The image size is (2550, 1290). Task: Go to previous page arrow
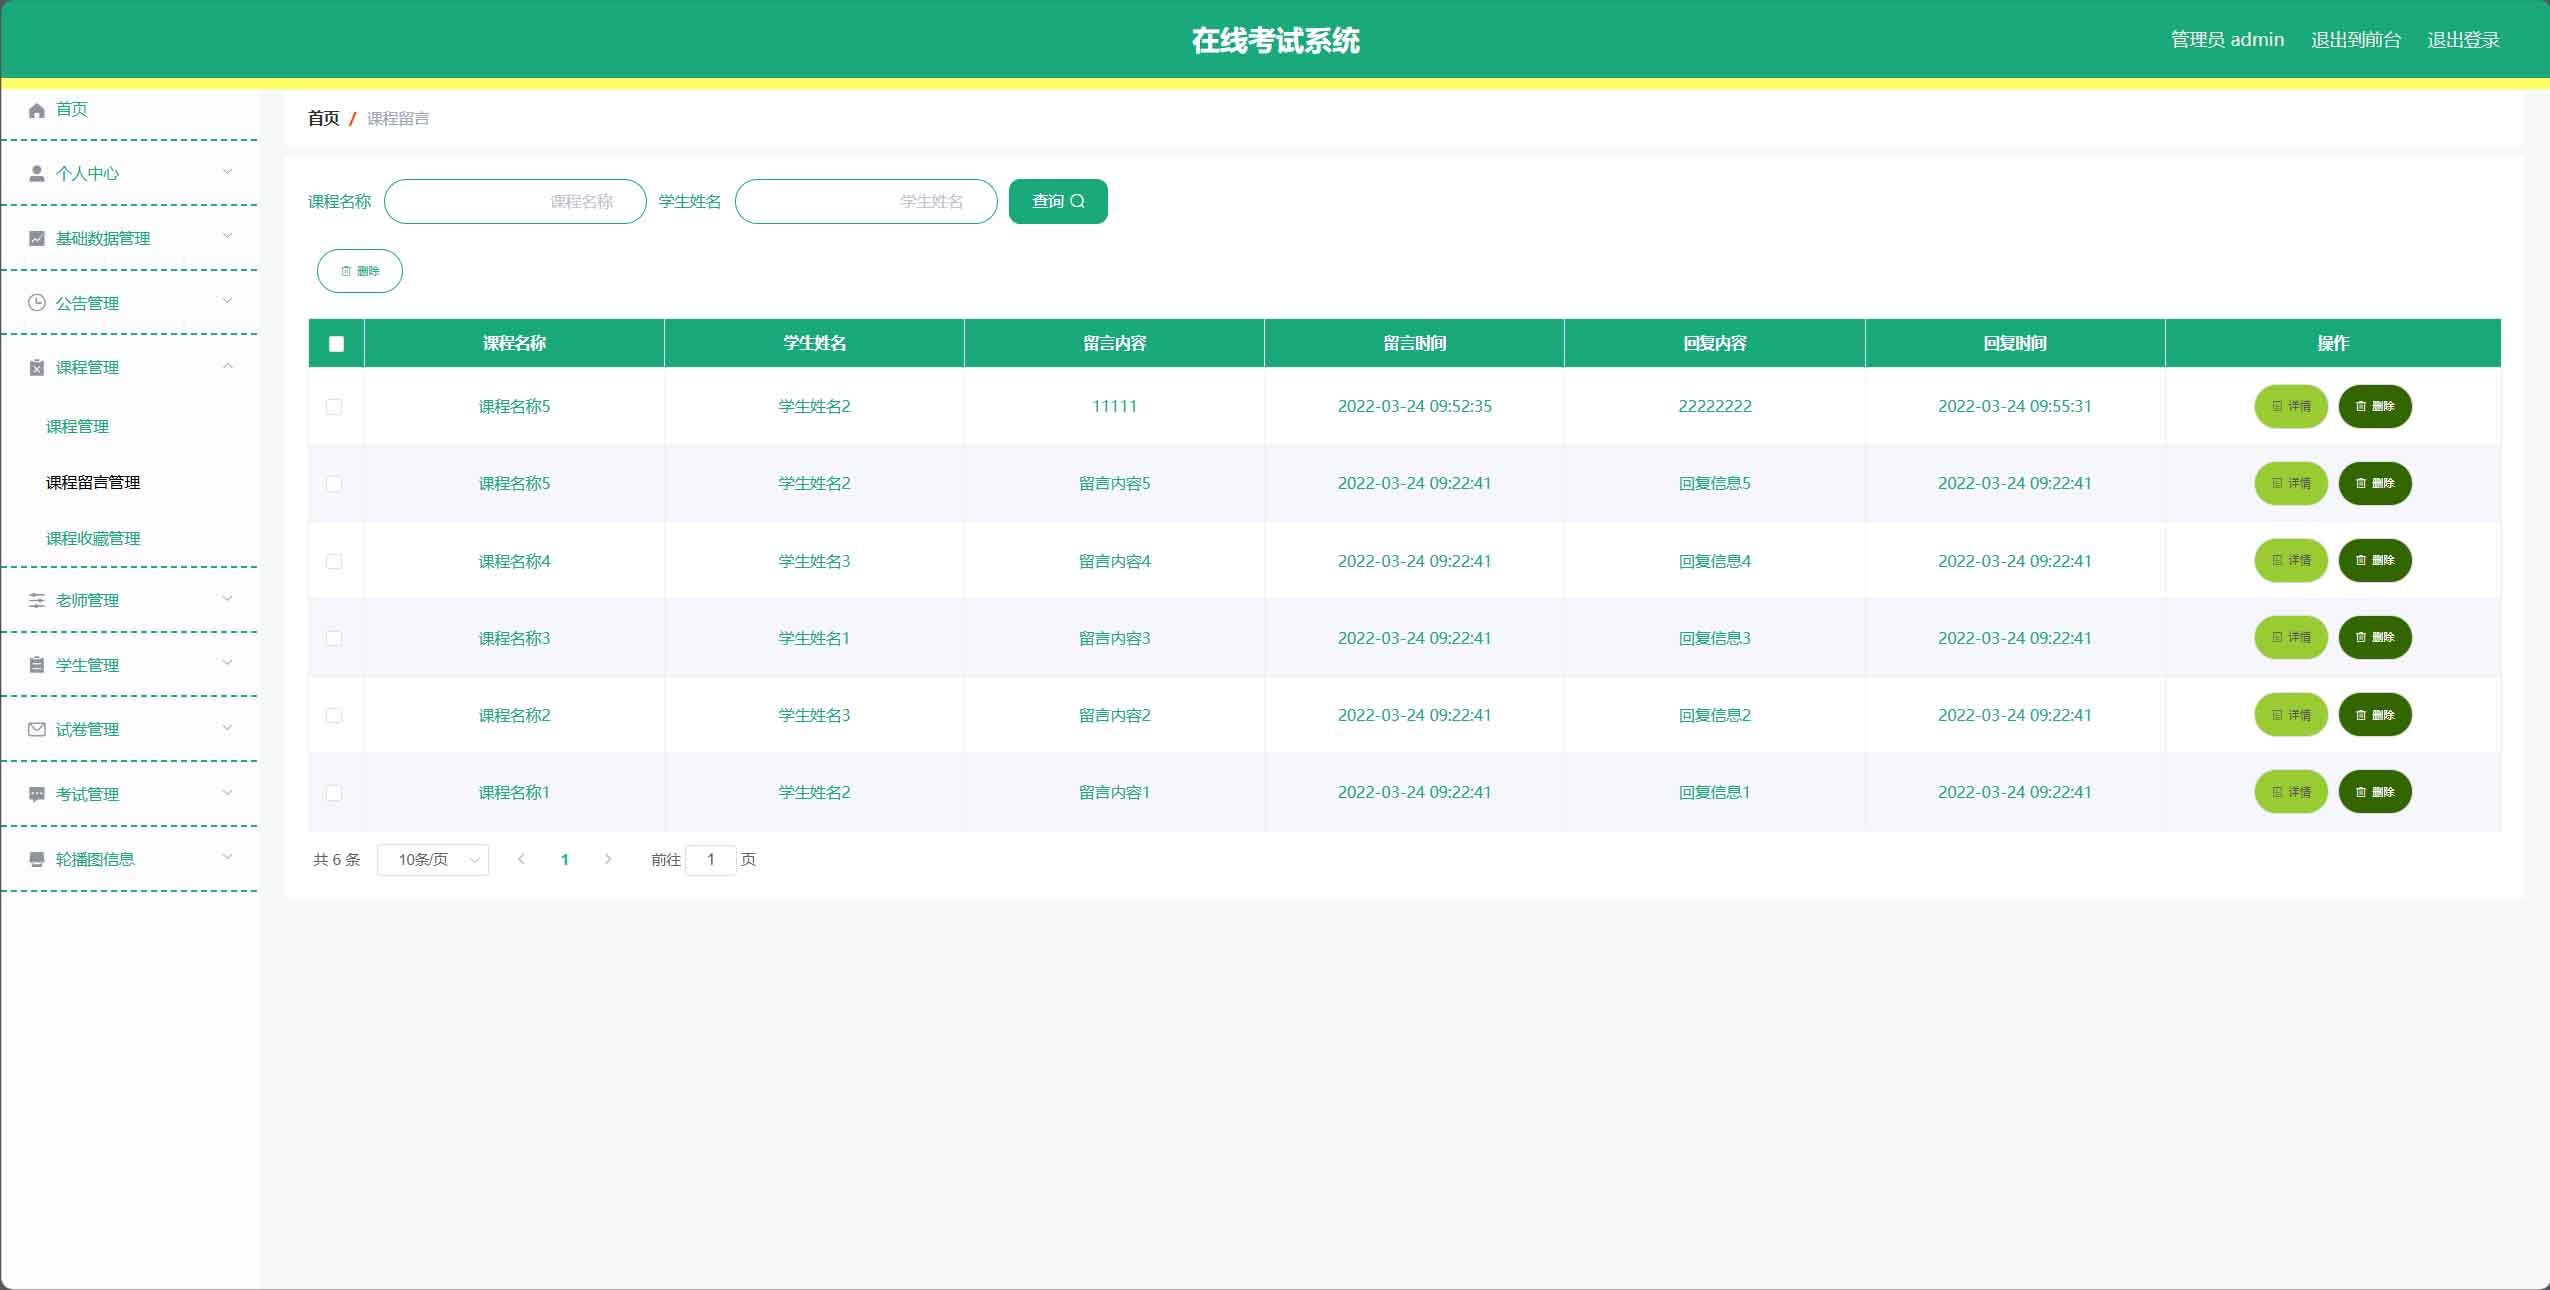click(521, 859)
